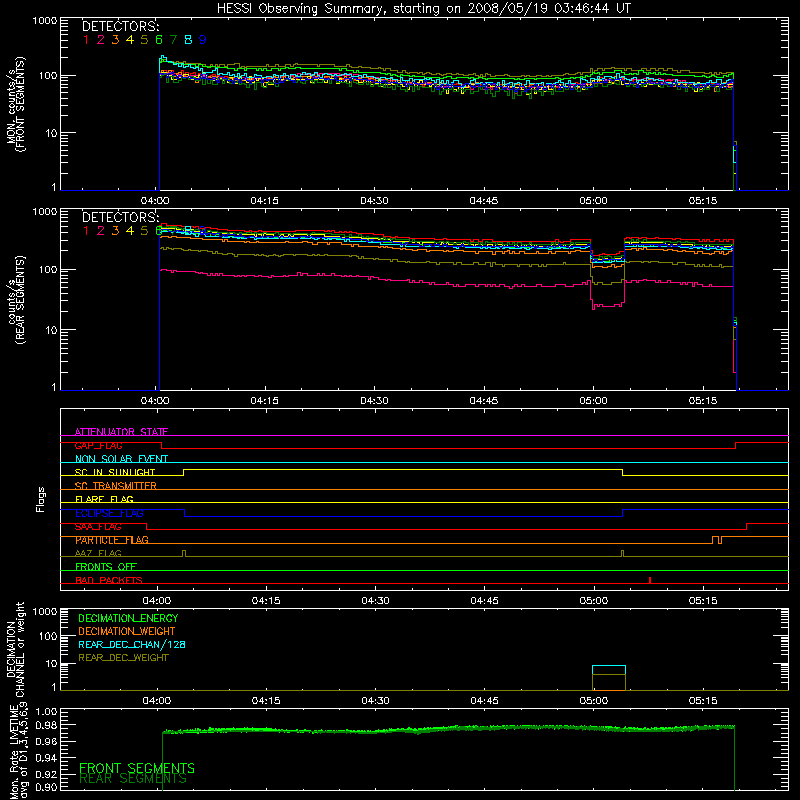Click DETECTORS: heading in front segments plot
The height and width of the screenshot is (800, 800).
120,26
